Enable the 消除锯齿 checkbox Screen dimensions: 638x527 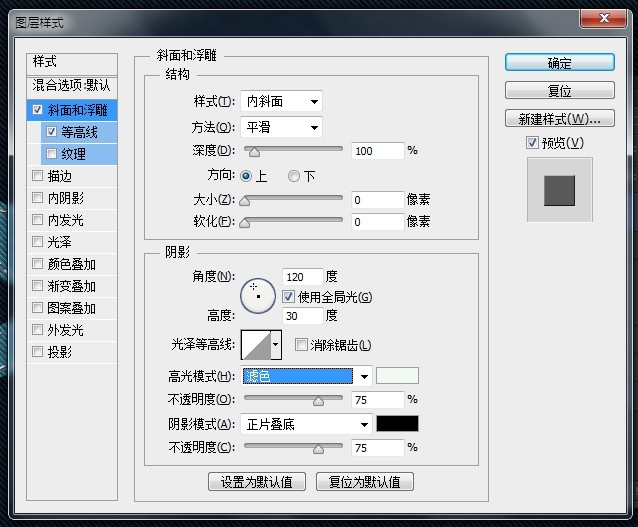tap(302, 345)
